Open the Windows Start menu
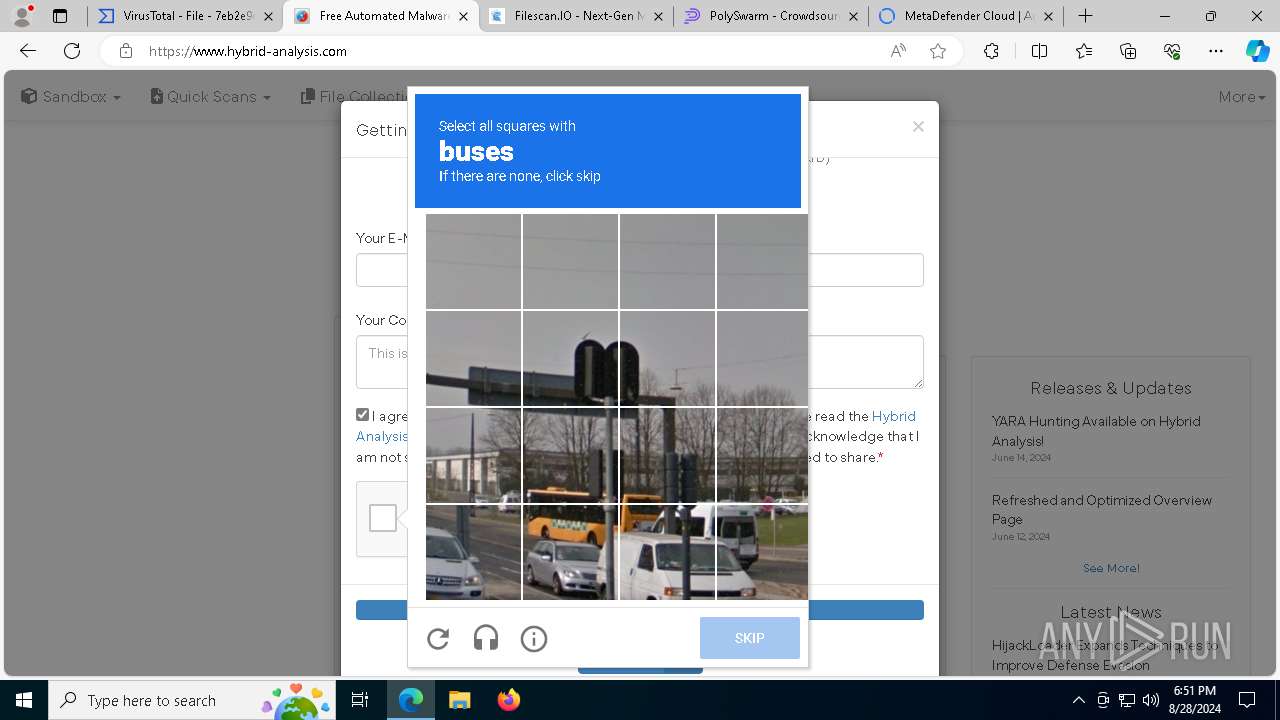Image resolution: width=1280 pixels, height=720 pixels. click(x=24, y=700)
